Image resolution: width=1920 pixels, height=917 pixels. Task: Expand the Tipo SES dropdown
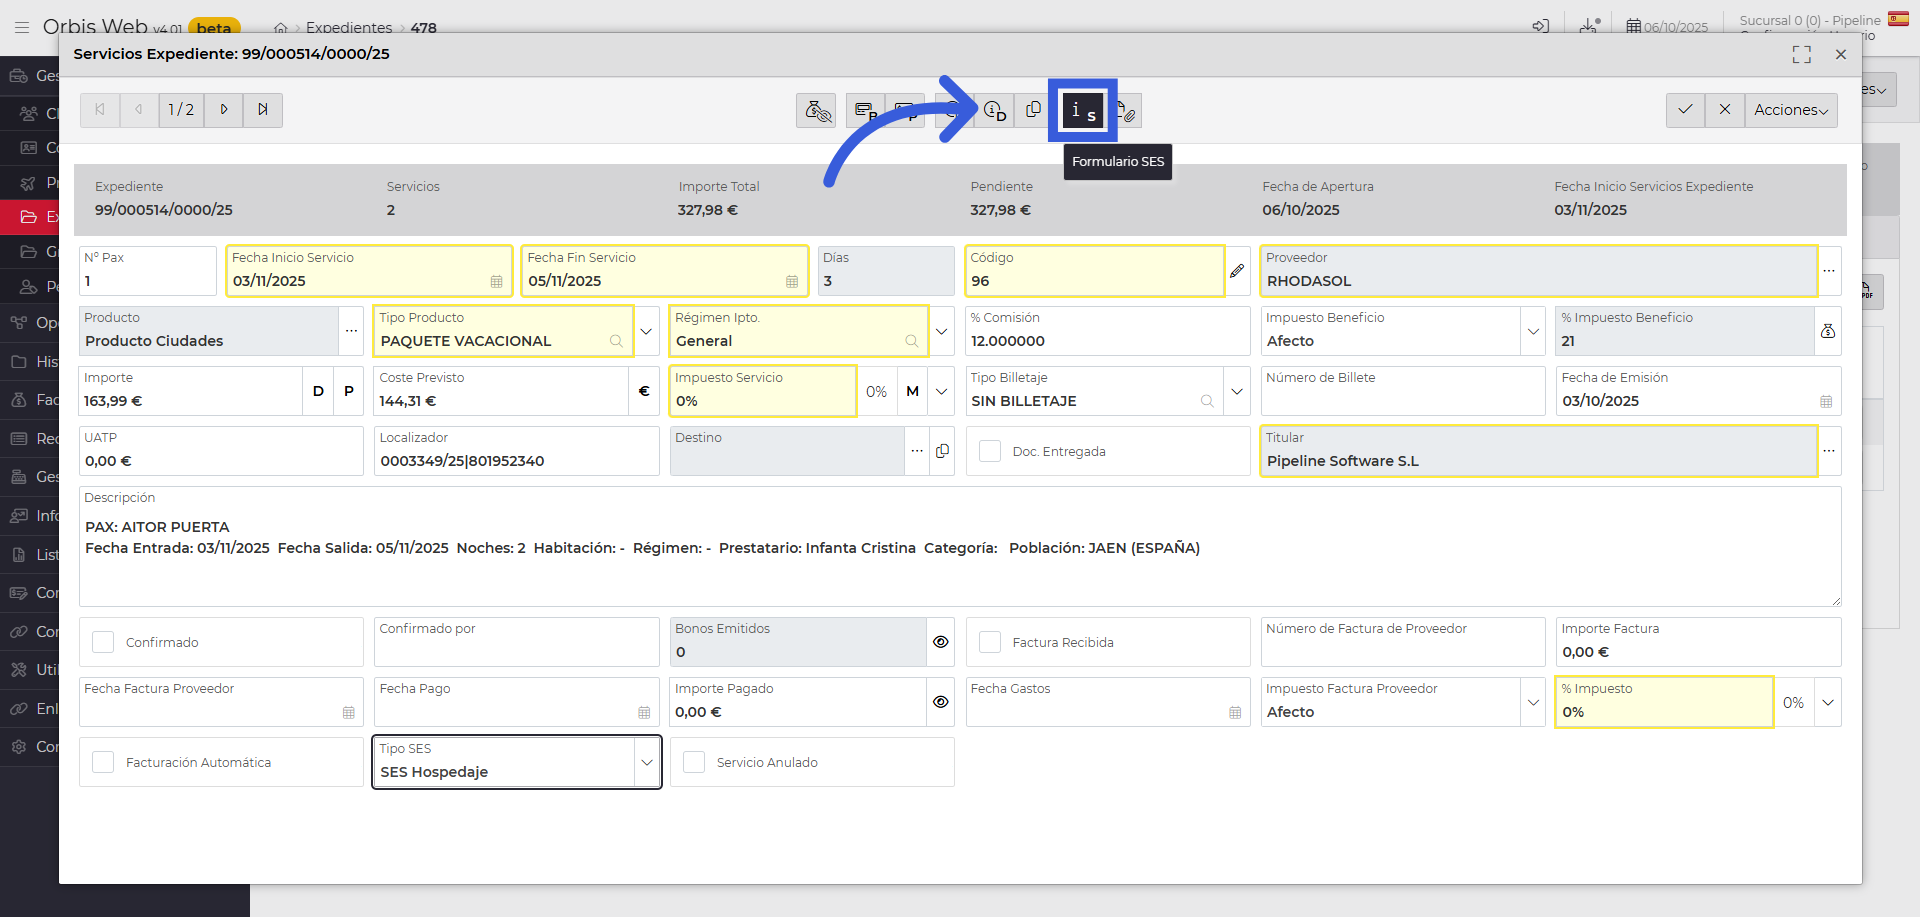[x=647, y=762]
